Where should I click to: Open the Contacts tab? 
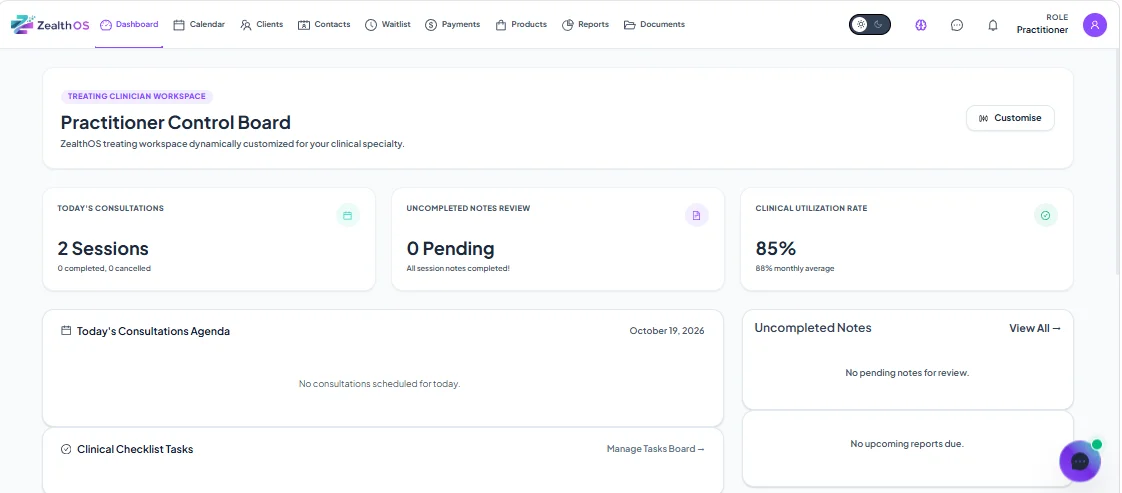[324, 24]
